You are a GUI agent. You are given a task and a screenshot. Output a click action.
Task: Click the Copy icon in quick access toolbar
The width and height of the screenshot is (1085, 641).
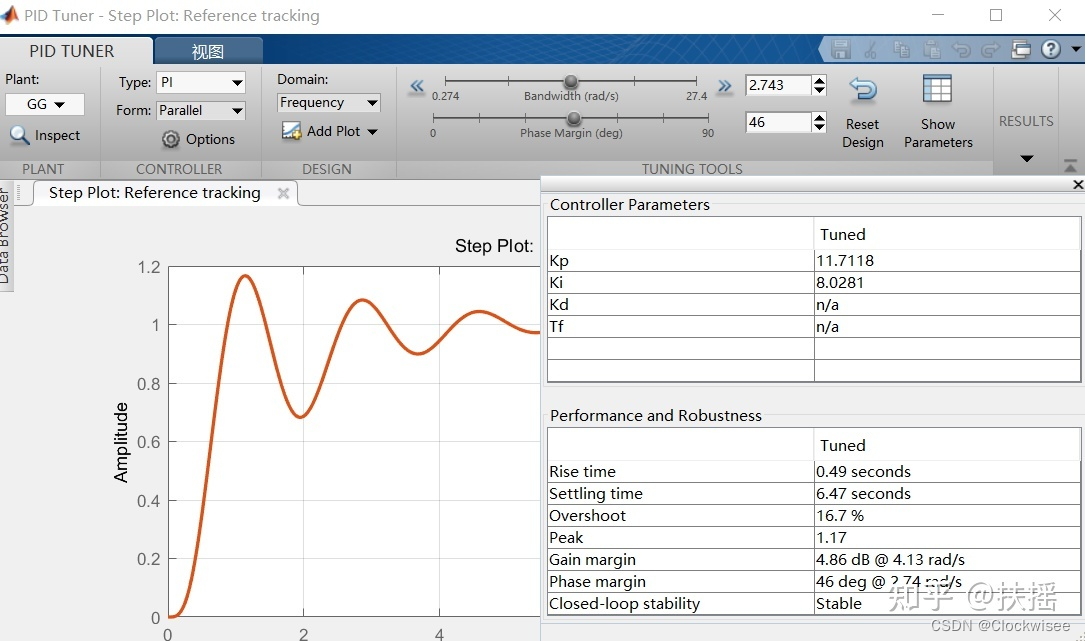coord(901,49)
